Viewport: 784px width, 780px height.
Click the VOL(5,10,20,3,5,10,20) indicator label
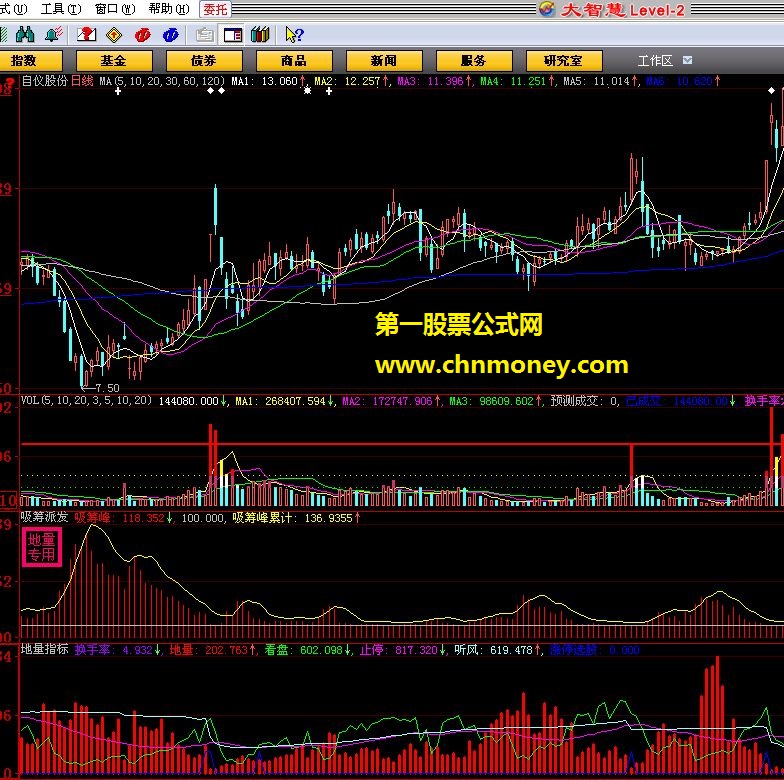[86, 400]
